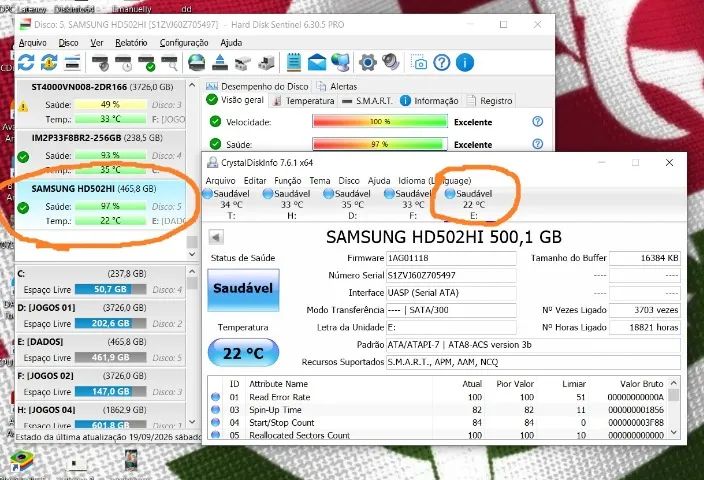This screenshot has height=480, width=704.
Task: Click the Velocidade 100 % bar
Action: tap(380, 122)
